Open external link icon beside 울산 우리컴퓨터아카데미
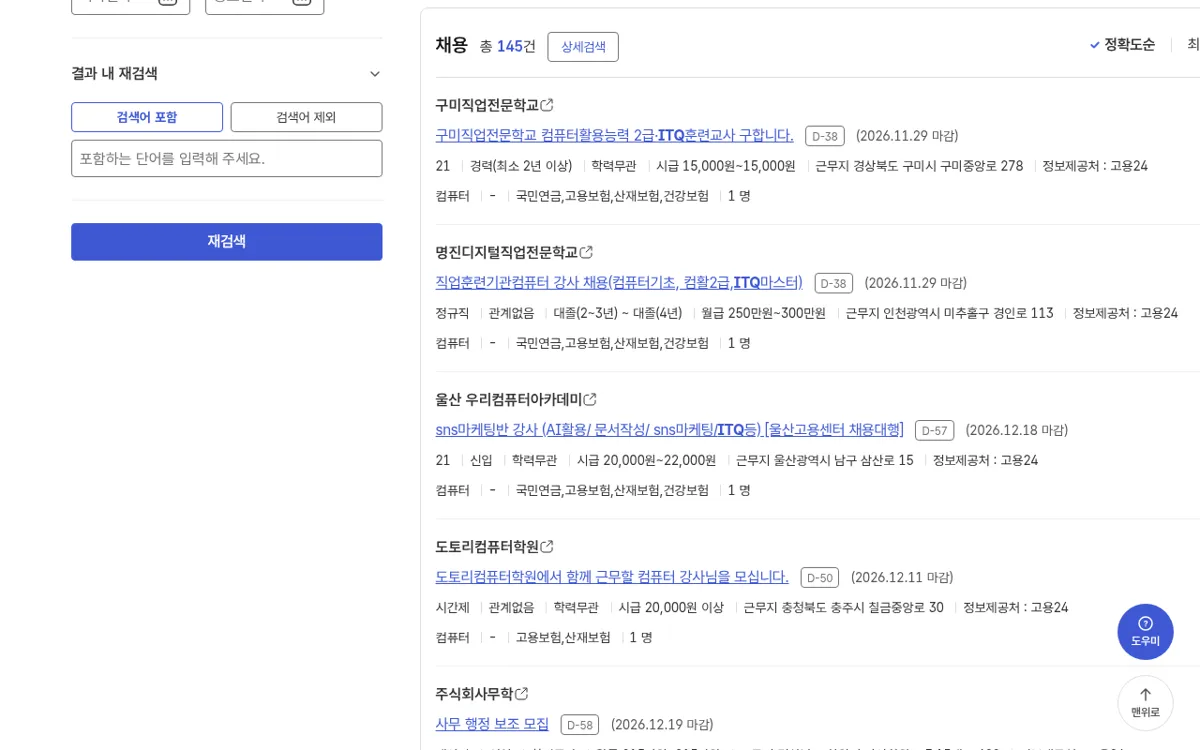This screenshot has height=750, width=1200. pos(590,399)
